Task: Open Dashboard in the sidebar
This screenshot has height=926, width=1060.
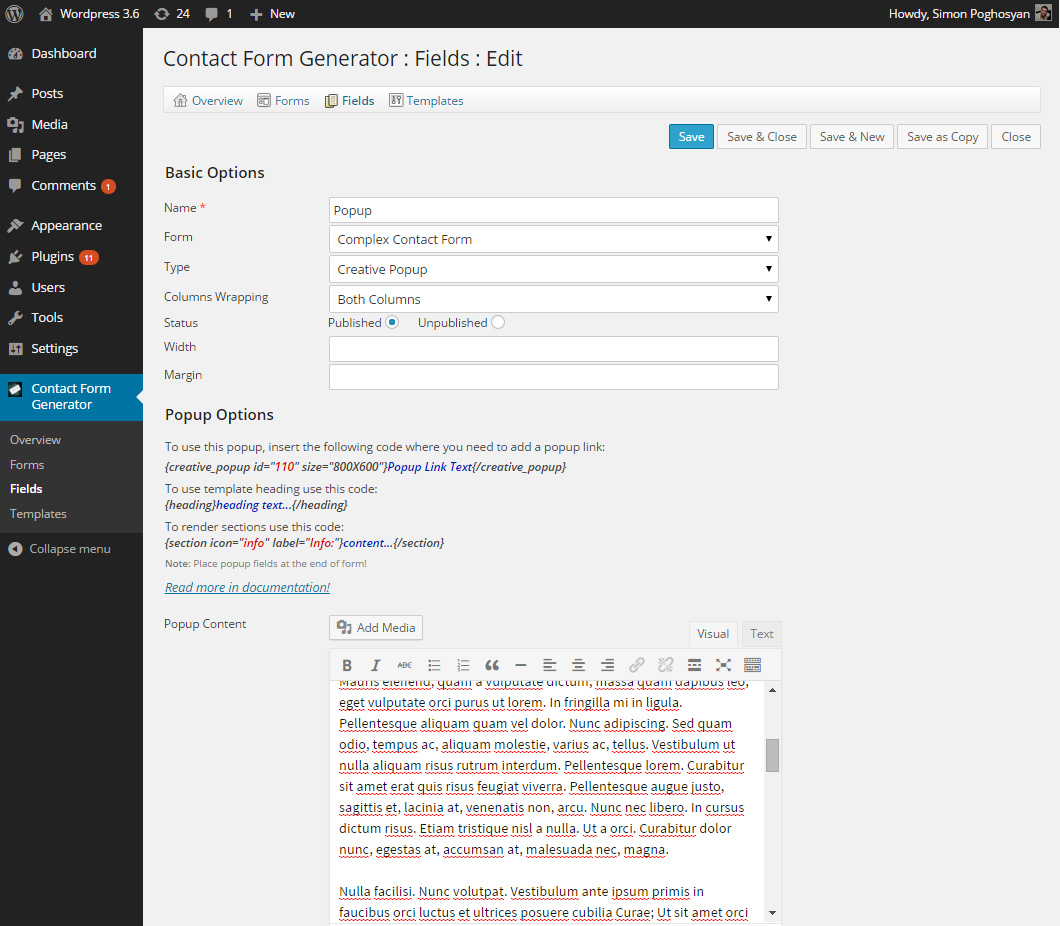Action: pyautogui.click(x=64, y=53)
